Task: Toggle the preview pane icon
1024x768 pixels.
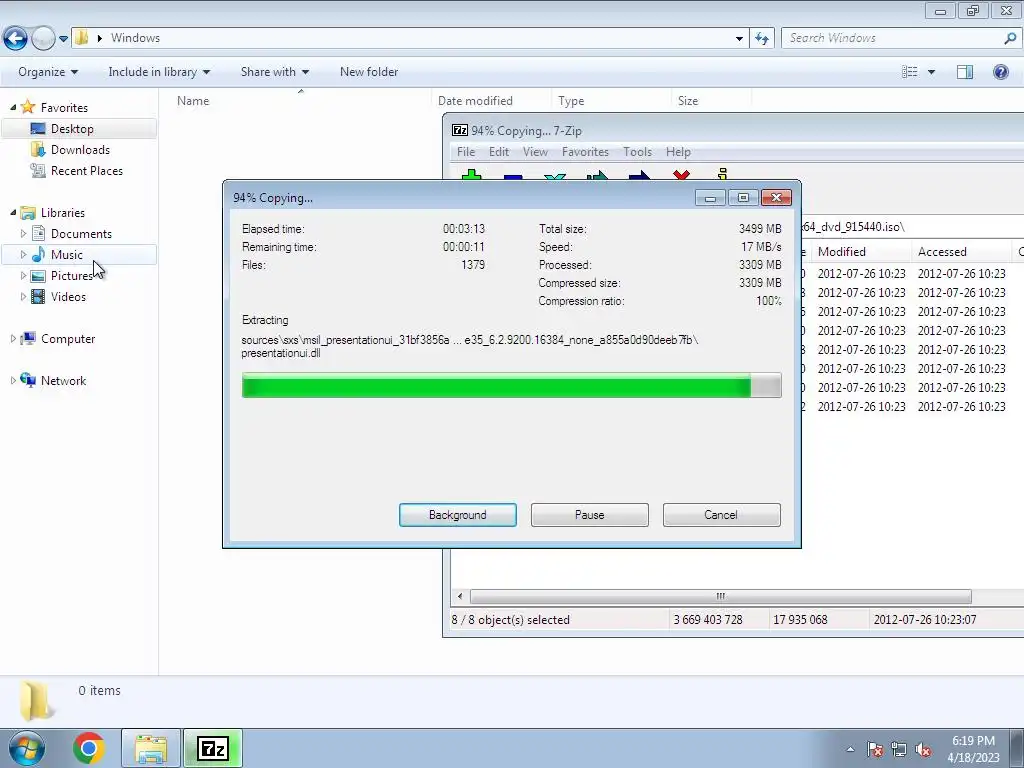Action: (x=965, y=72)
